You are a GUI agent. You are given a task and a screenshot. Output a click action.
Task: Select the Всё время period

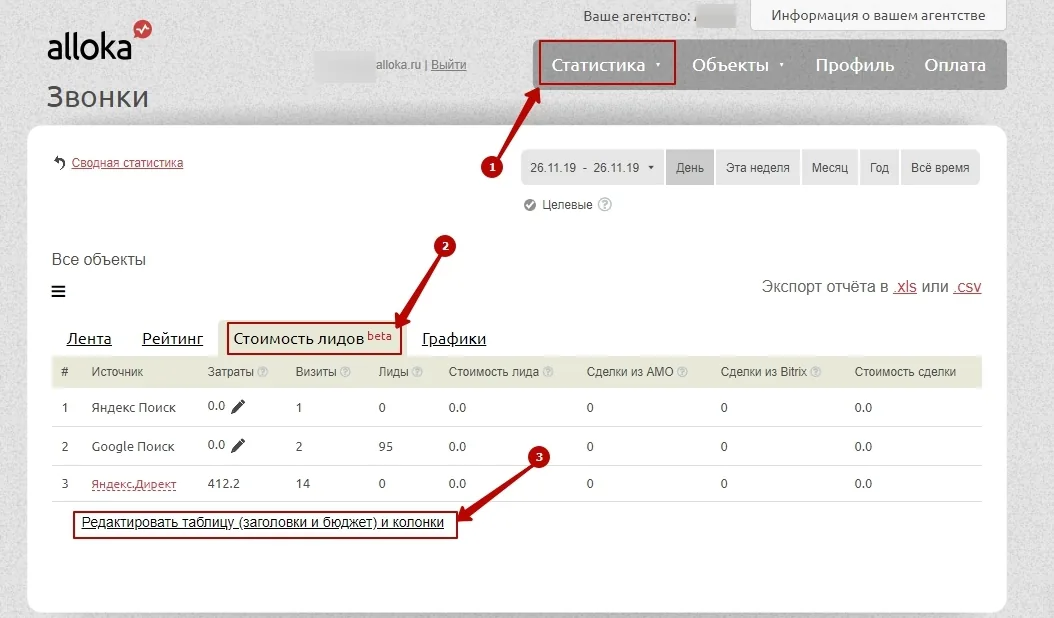click(940, 167)
